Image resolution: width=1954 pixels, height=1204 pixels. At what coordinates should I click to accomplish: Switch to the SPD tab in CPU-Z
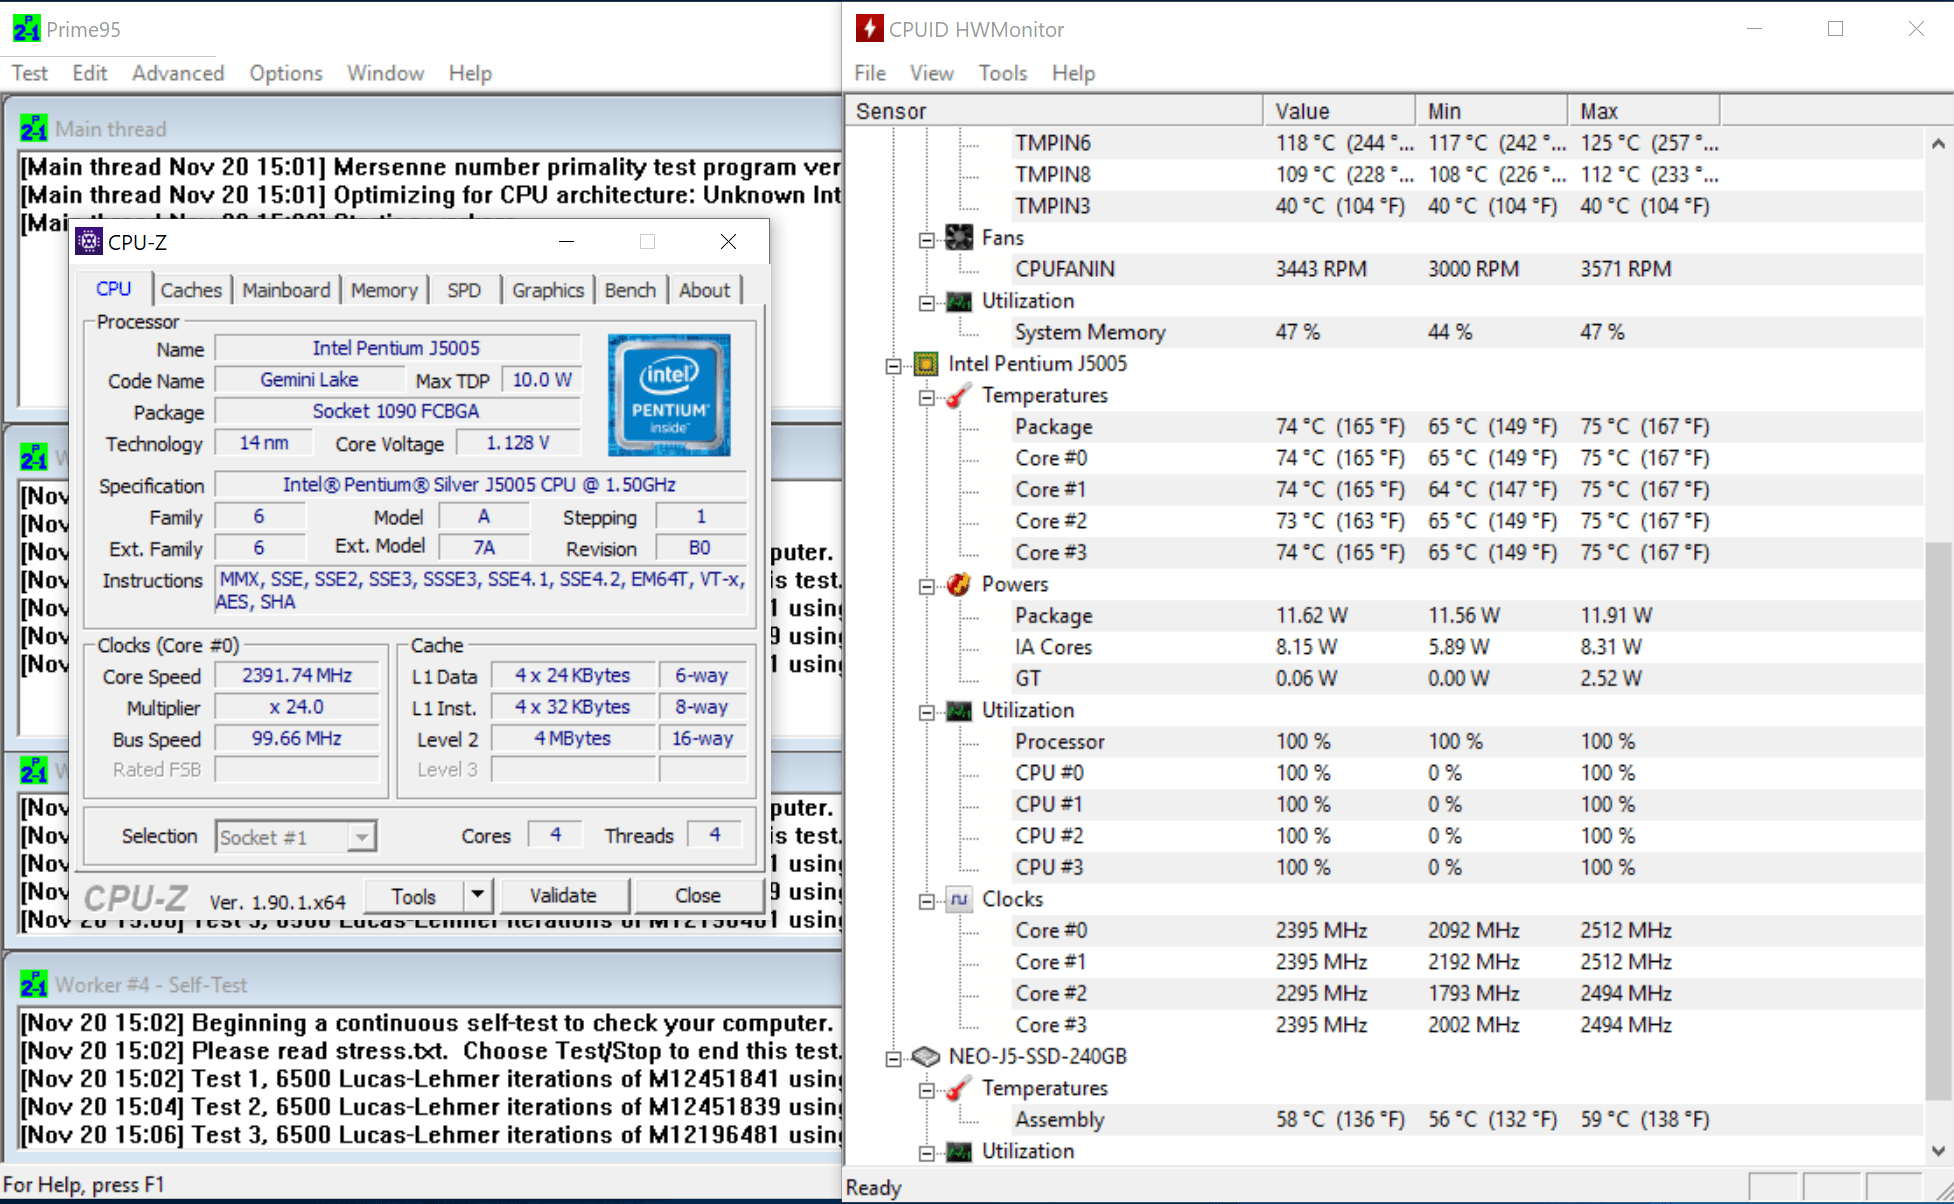pyautogui.click(x=464, y=290)
